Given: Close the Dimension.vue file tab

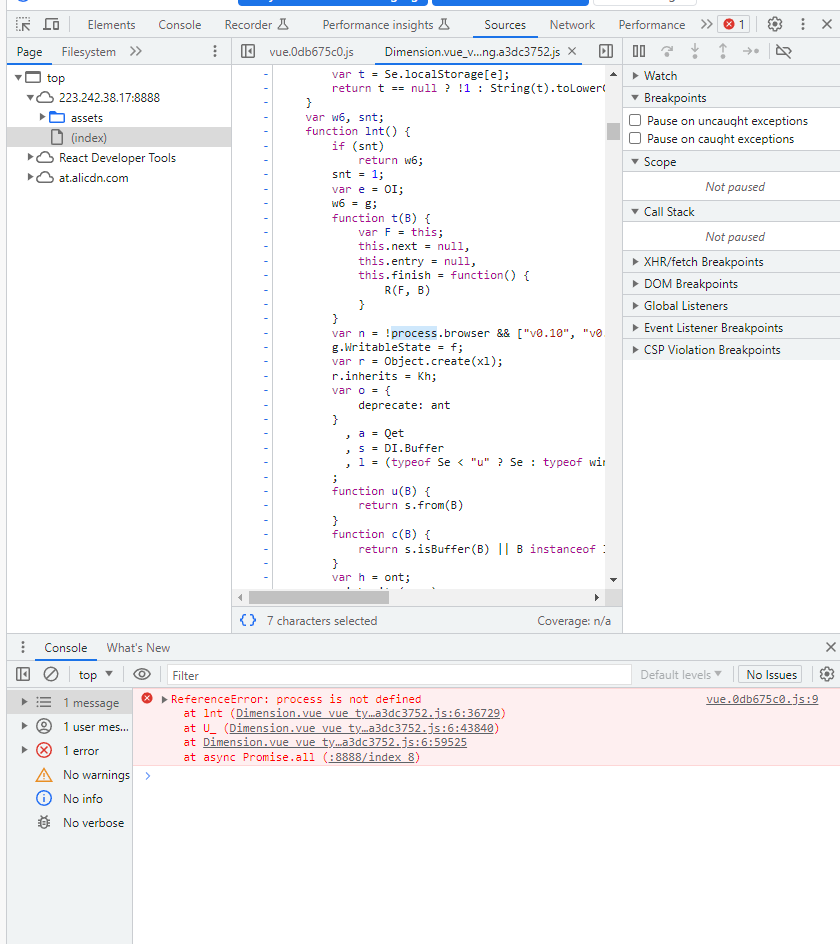Looking at the screenshot, I should coord(572,51).
